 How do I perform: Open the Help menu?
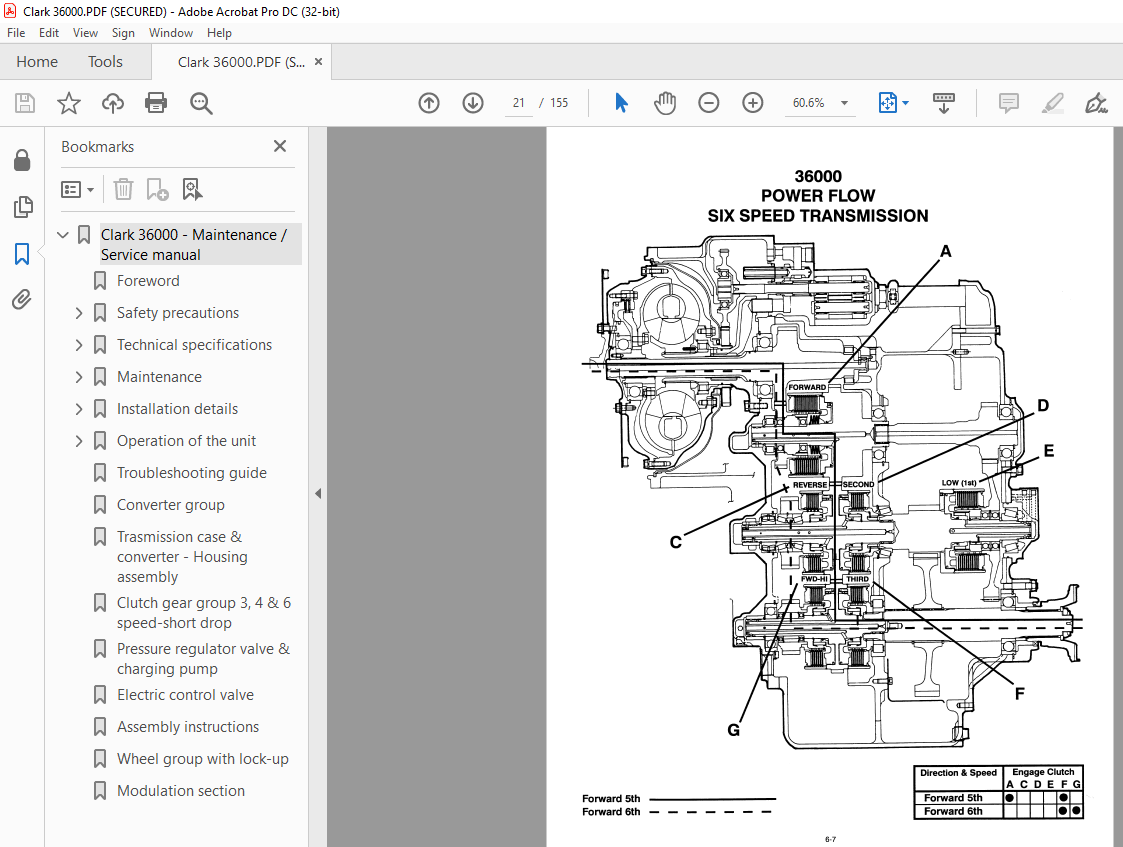(219, 33)
